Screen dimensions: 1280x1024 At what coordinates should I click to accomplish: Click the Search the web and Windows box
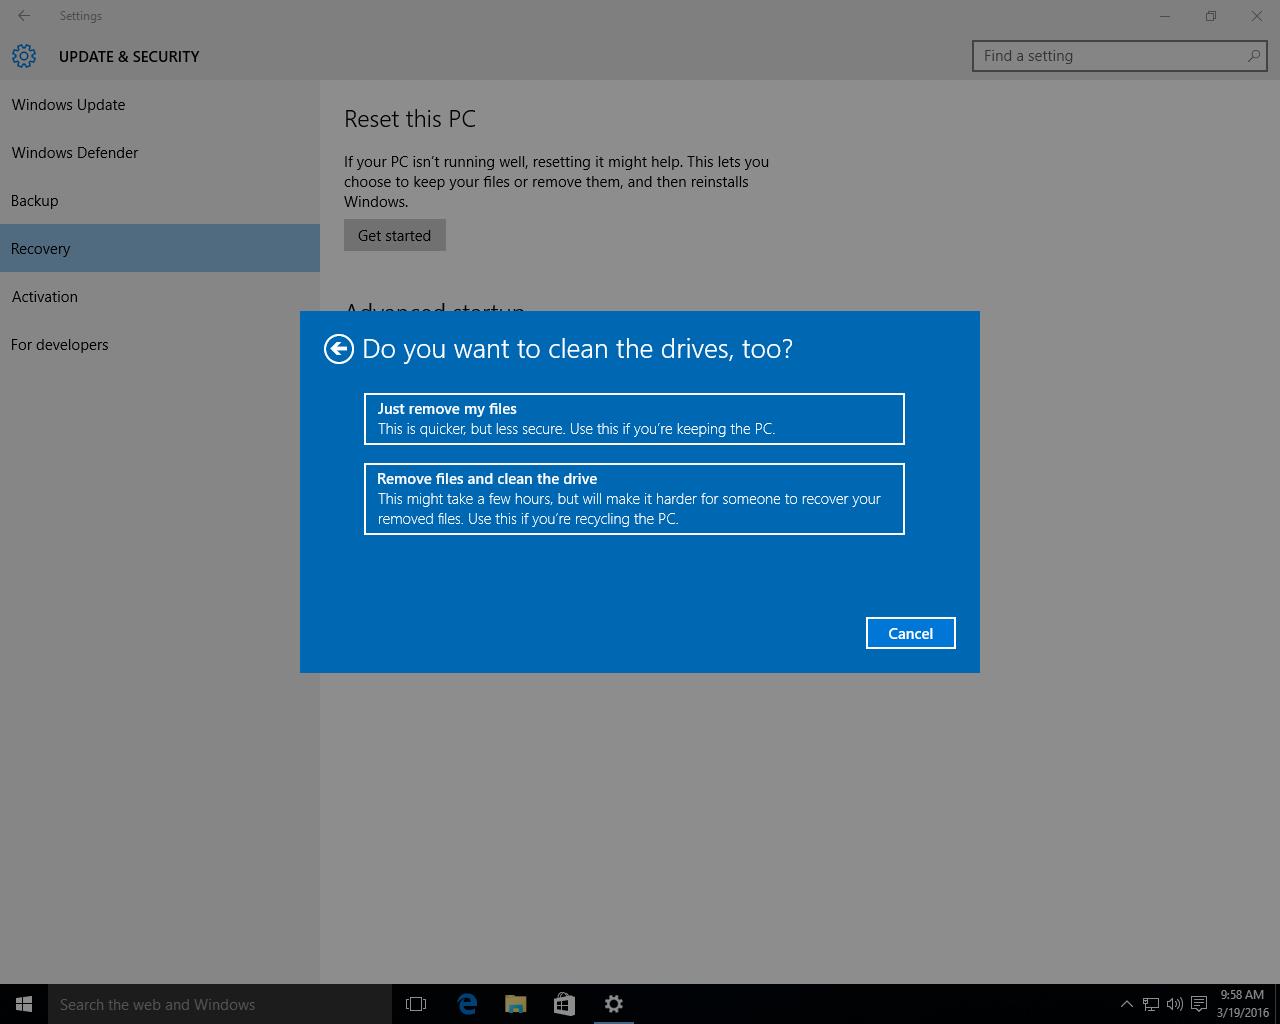220,1004
